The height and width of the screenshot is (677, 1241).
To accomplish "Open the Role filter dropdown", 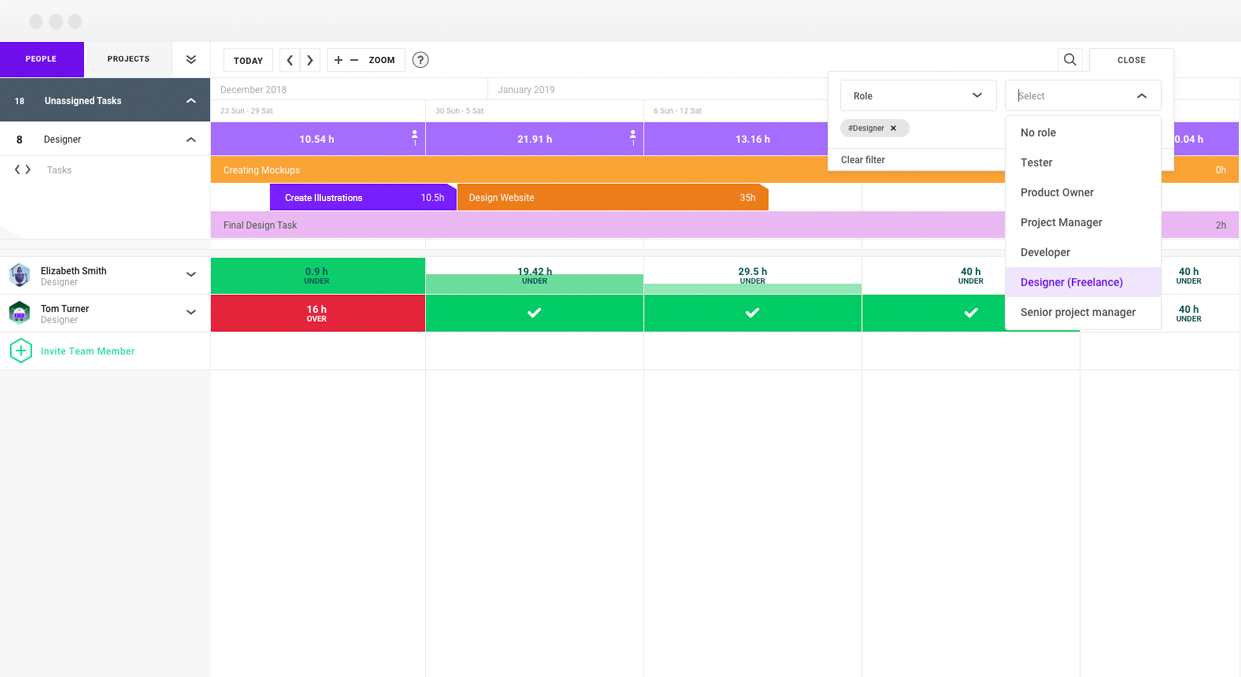I will 918,96.
